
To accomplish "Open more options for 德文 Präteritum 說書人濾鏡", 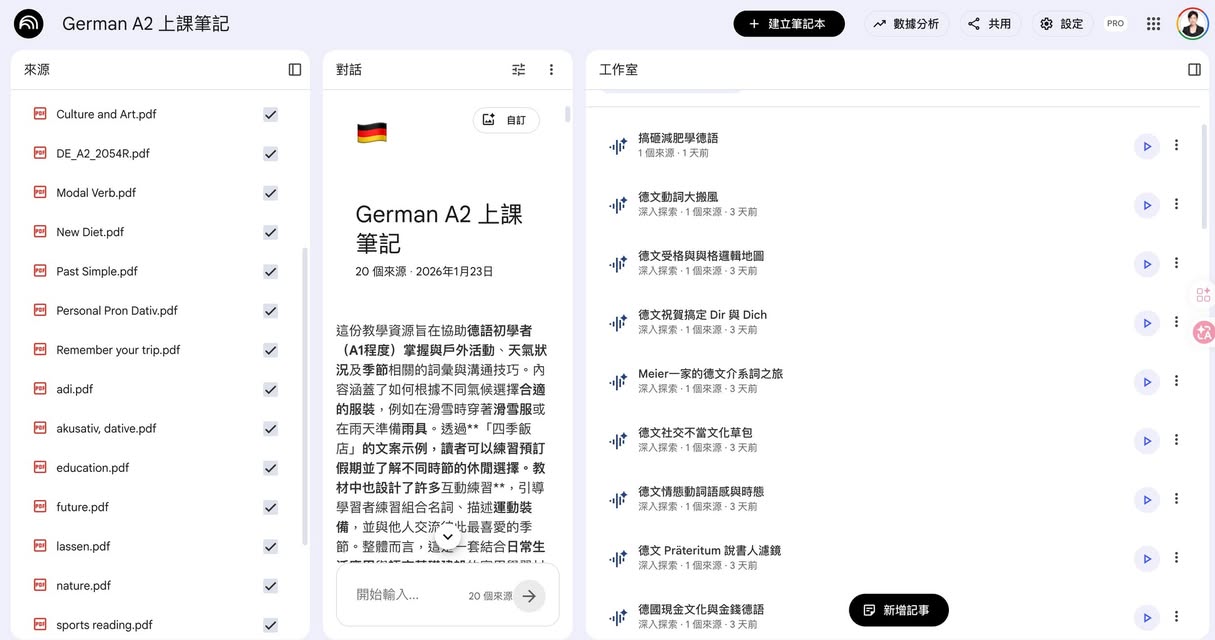I will (1177, 558).
